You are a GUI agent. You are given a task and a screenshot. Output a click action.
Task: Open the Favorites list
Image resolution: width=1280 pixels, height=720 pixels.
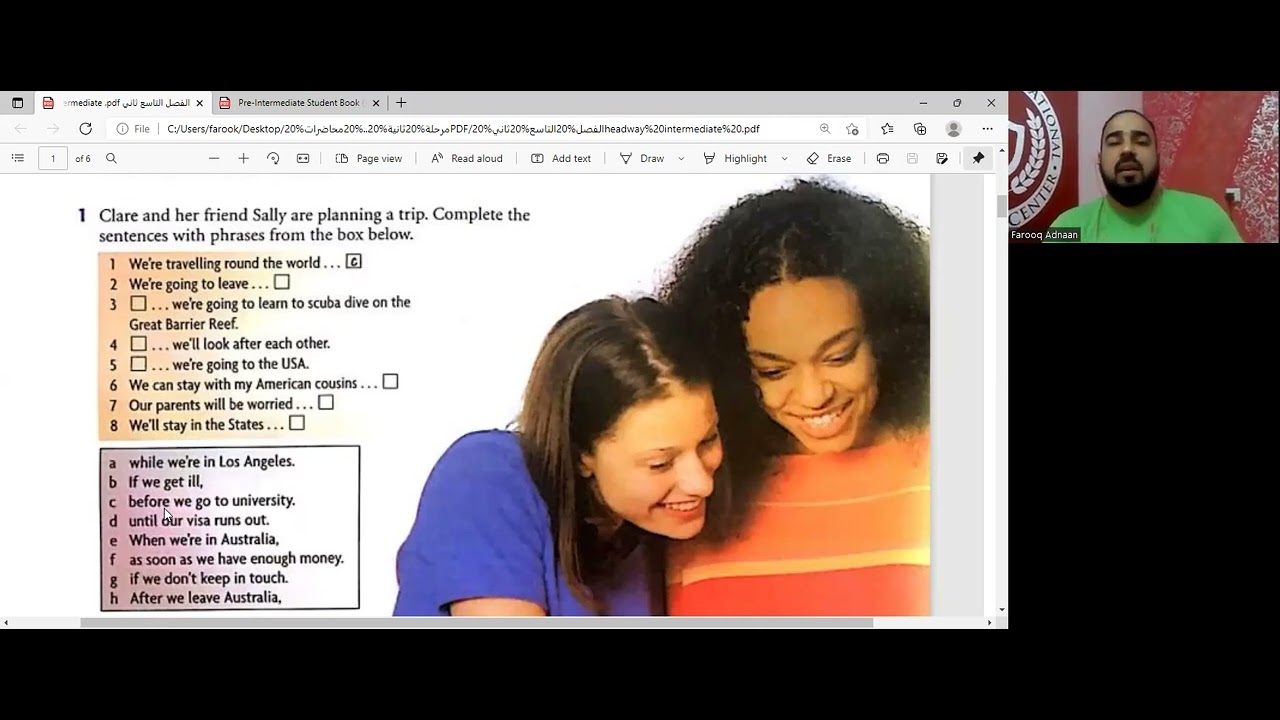887,129
